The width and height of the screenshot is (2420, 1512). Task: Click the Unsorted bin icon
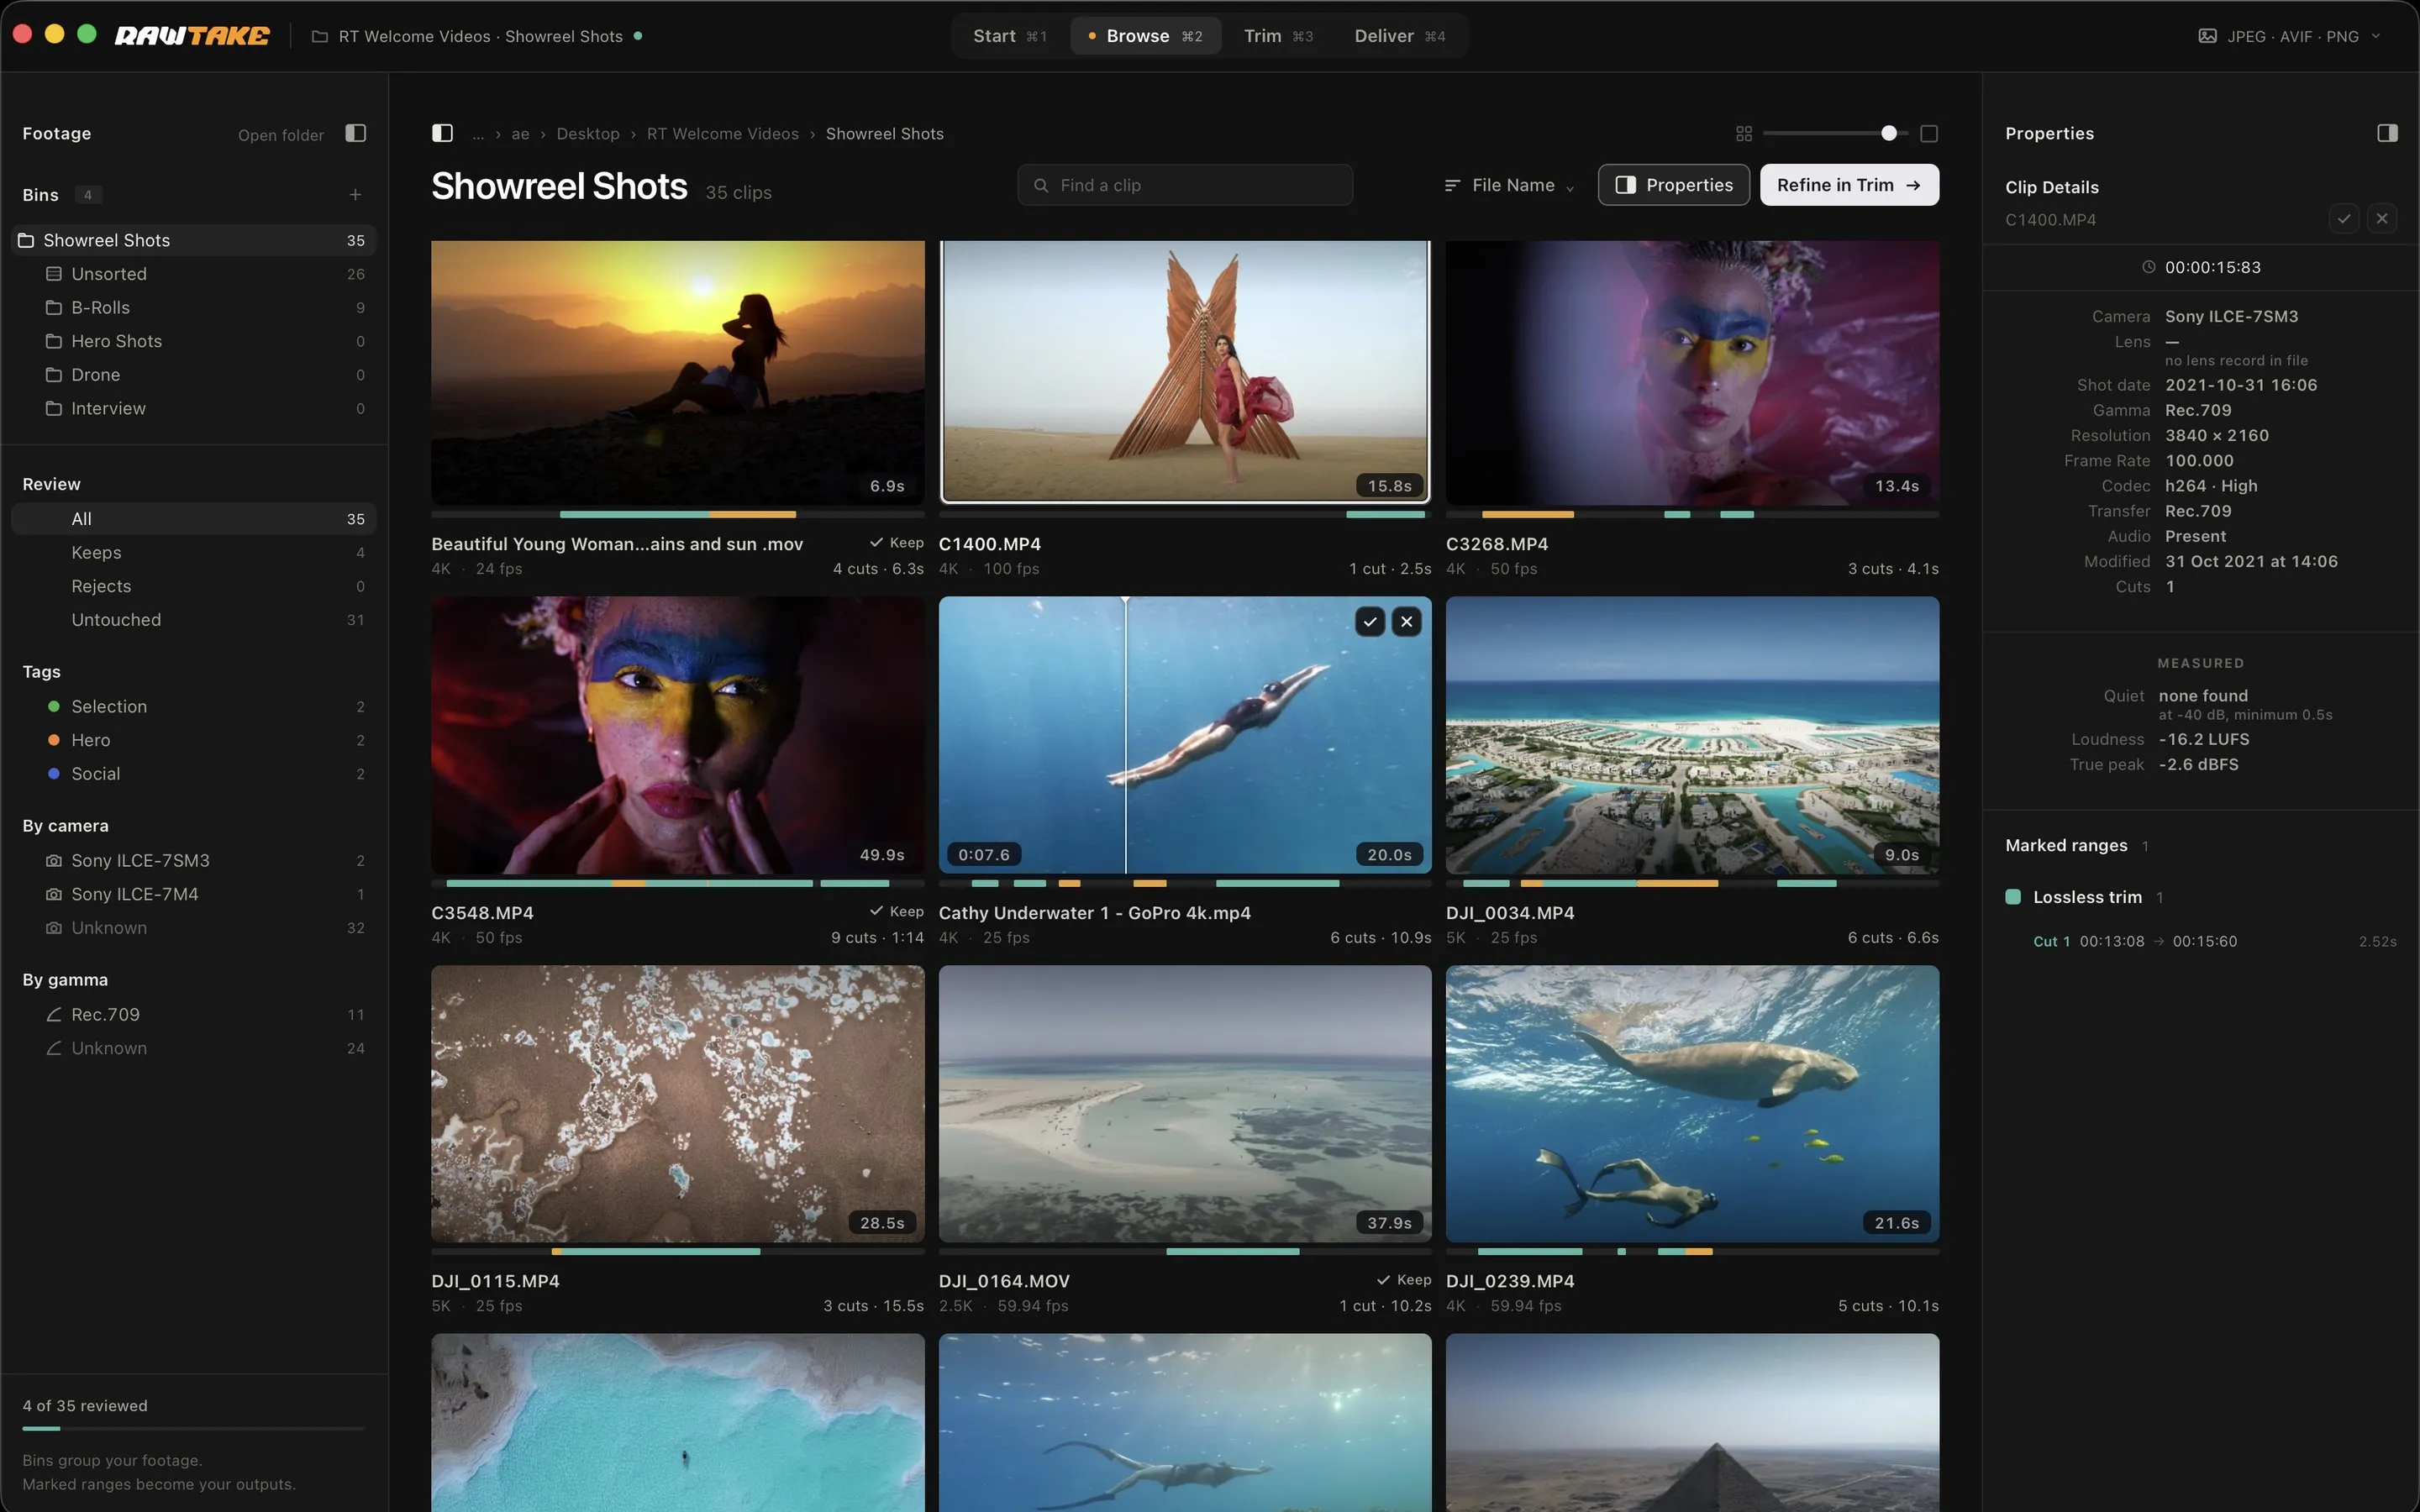tap(54, 273)
